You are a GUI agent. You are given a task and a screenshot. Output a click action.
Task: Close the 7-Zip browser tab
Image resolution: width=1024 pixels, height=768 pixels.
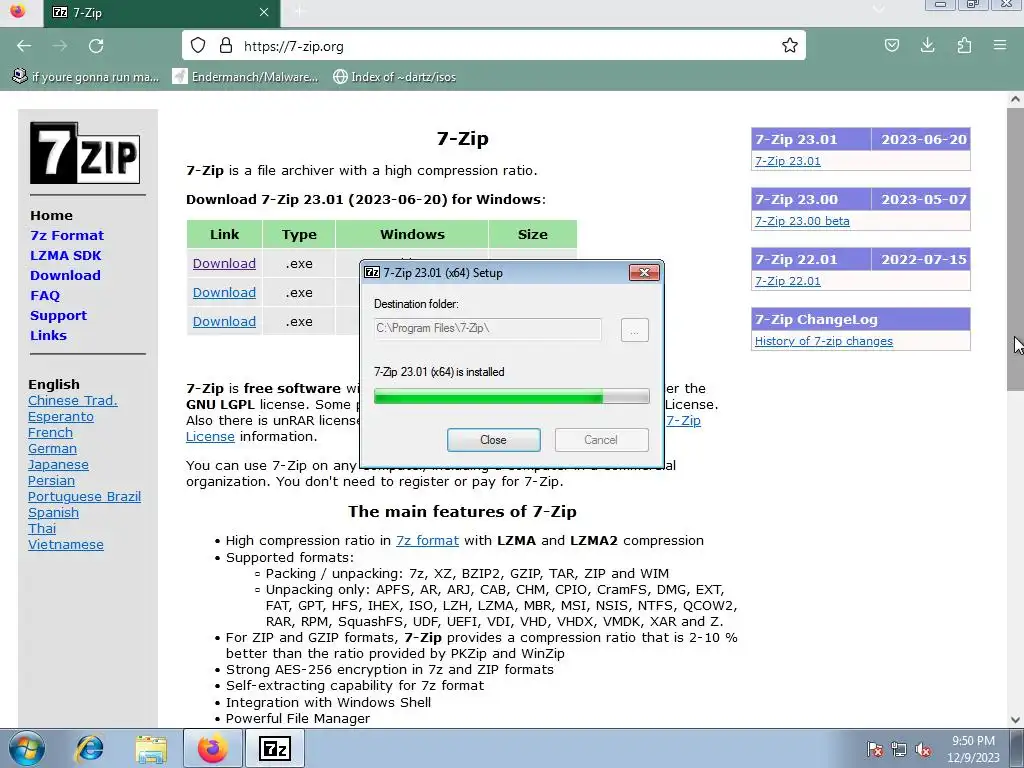tap(264, 12)
